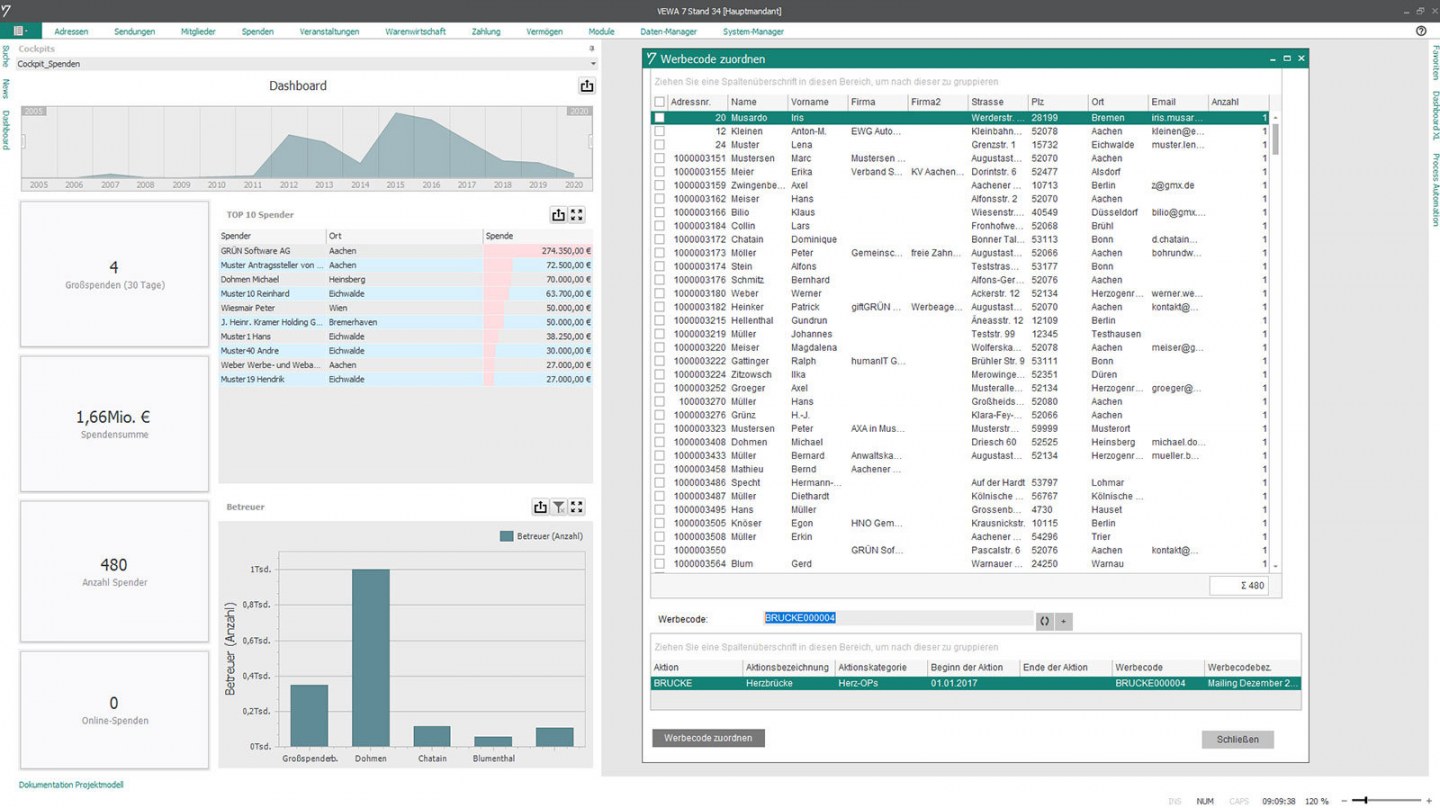Switch to the News side tab
Viewport: 1440px width, 808px height.
[x=6, y=88]
